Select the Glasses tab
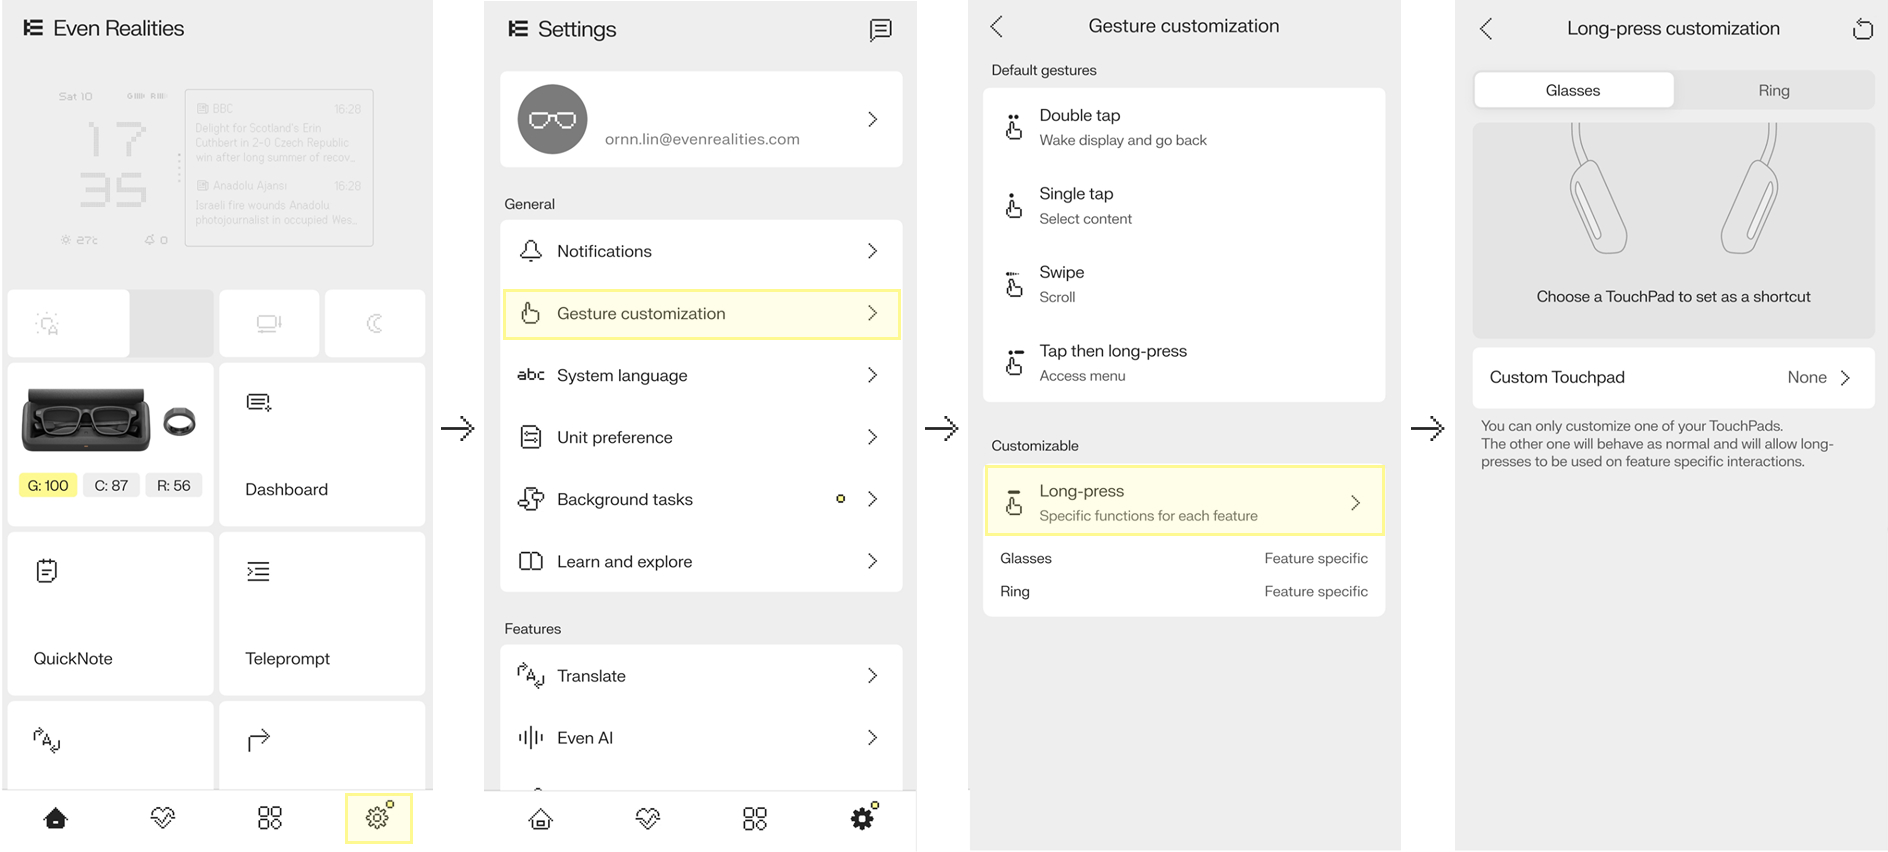 pos(1573,90)
